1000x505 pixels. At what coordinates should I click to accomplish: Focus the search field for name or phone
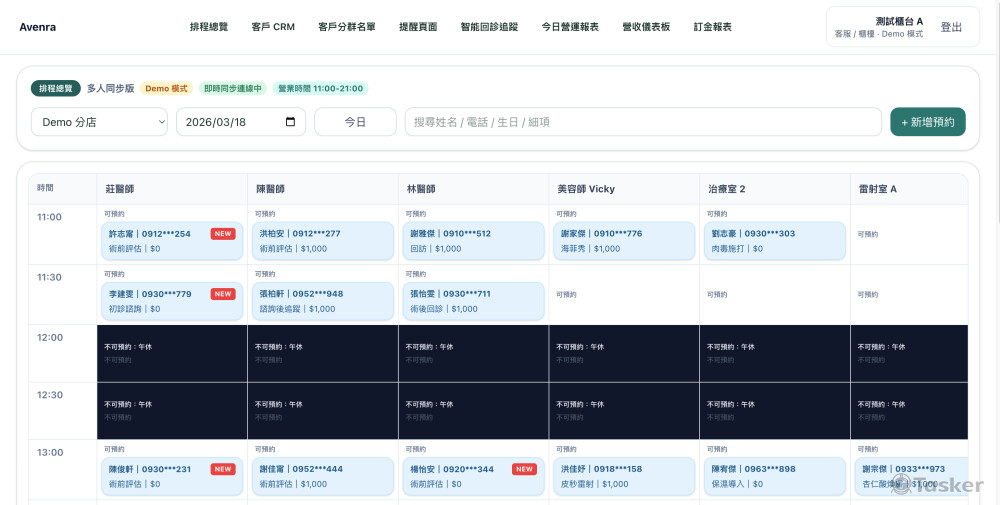pos(642,122)
